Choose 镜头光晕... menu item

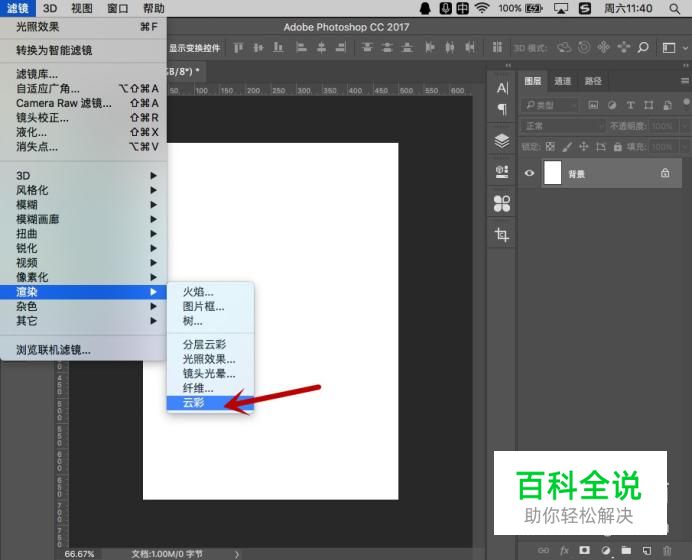pyautogui.click(x=210, y=373)
